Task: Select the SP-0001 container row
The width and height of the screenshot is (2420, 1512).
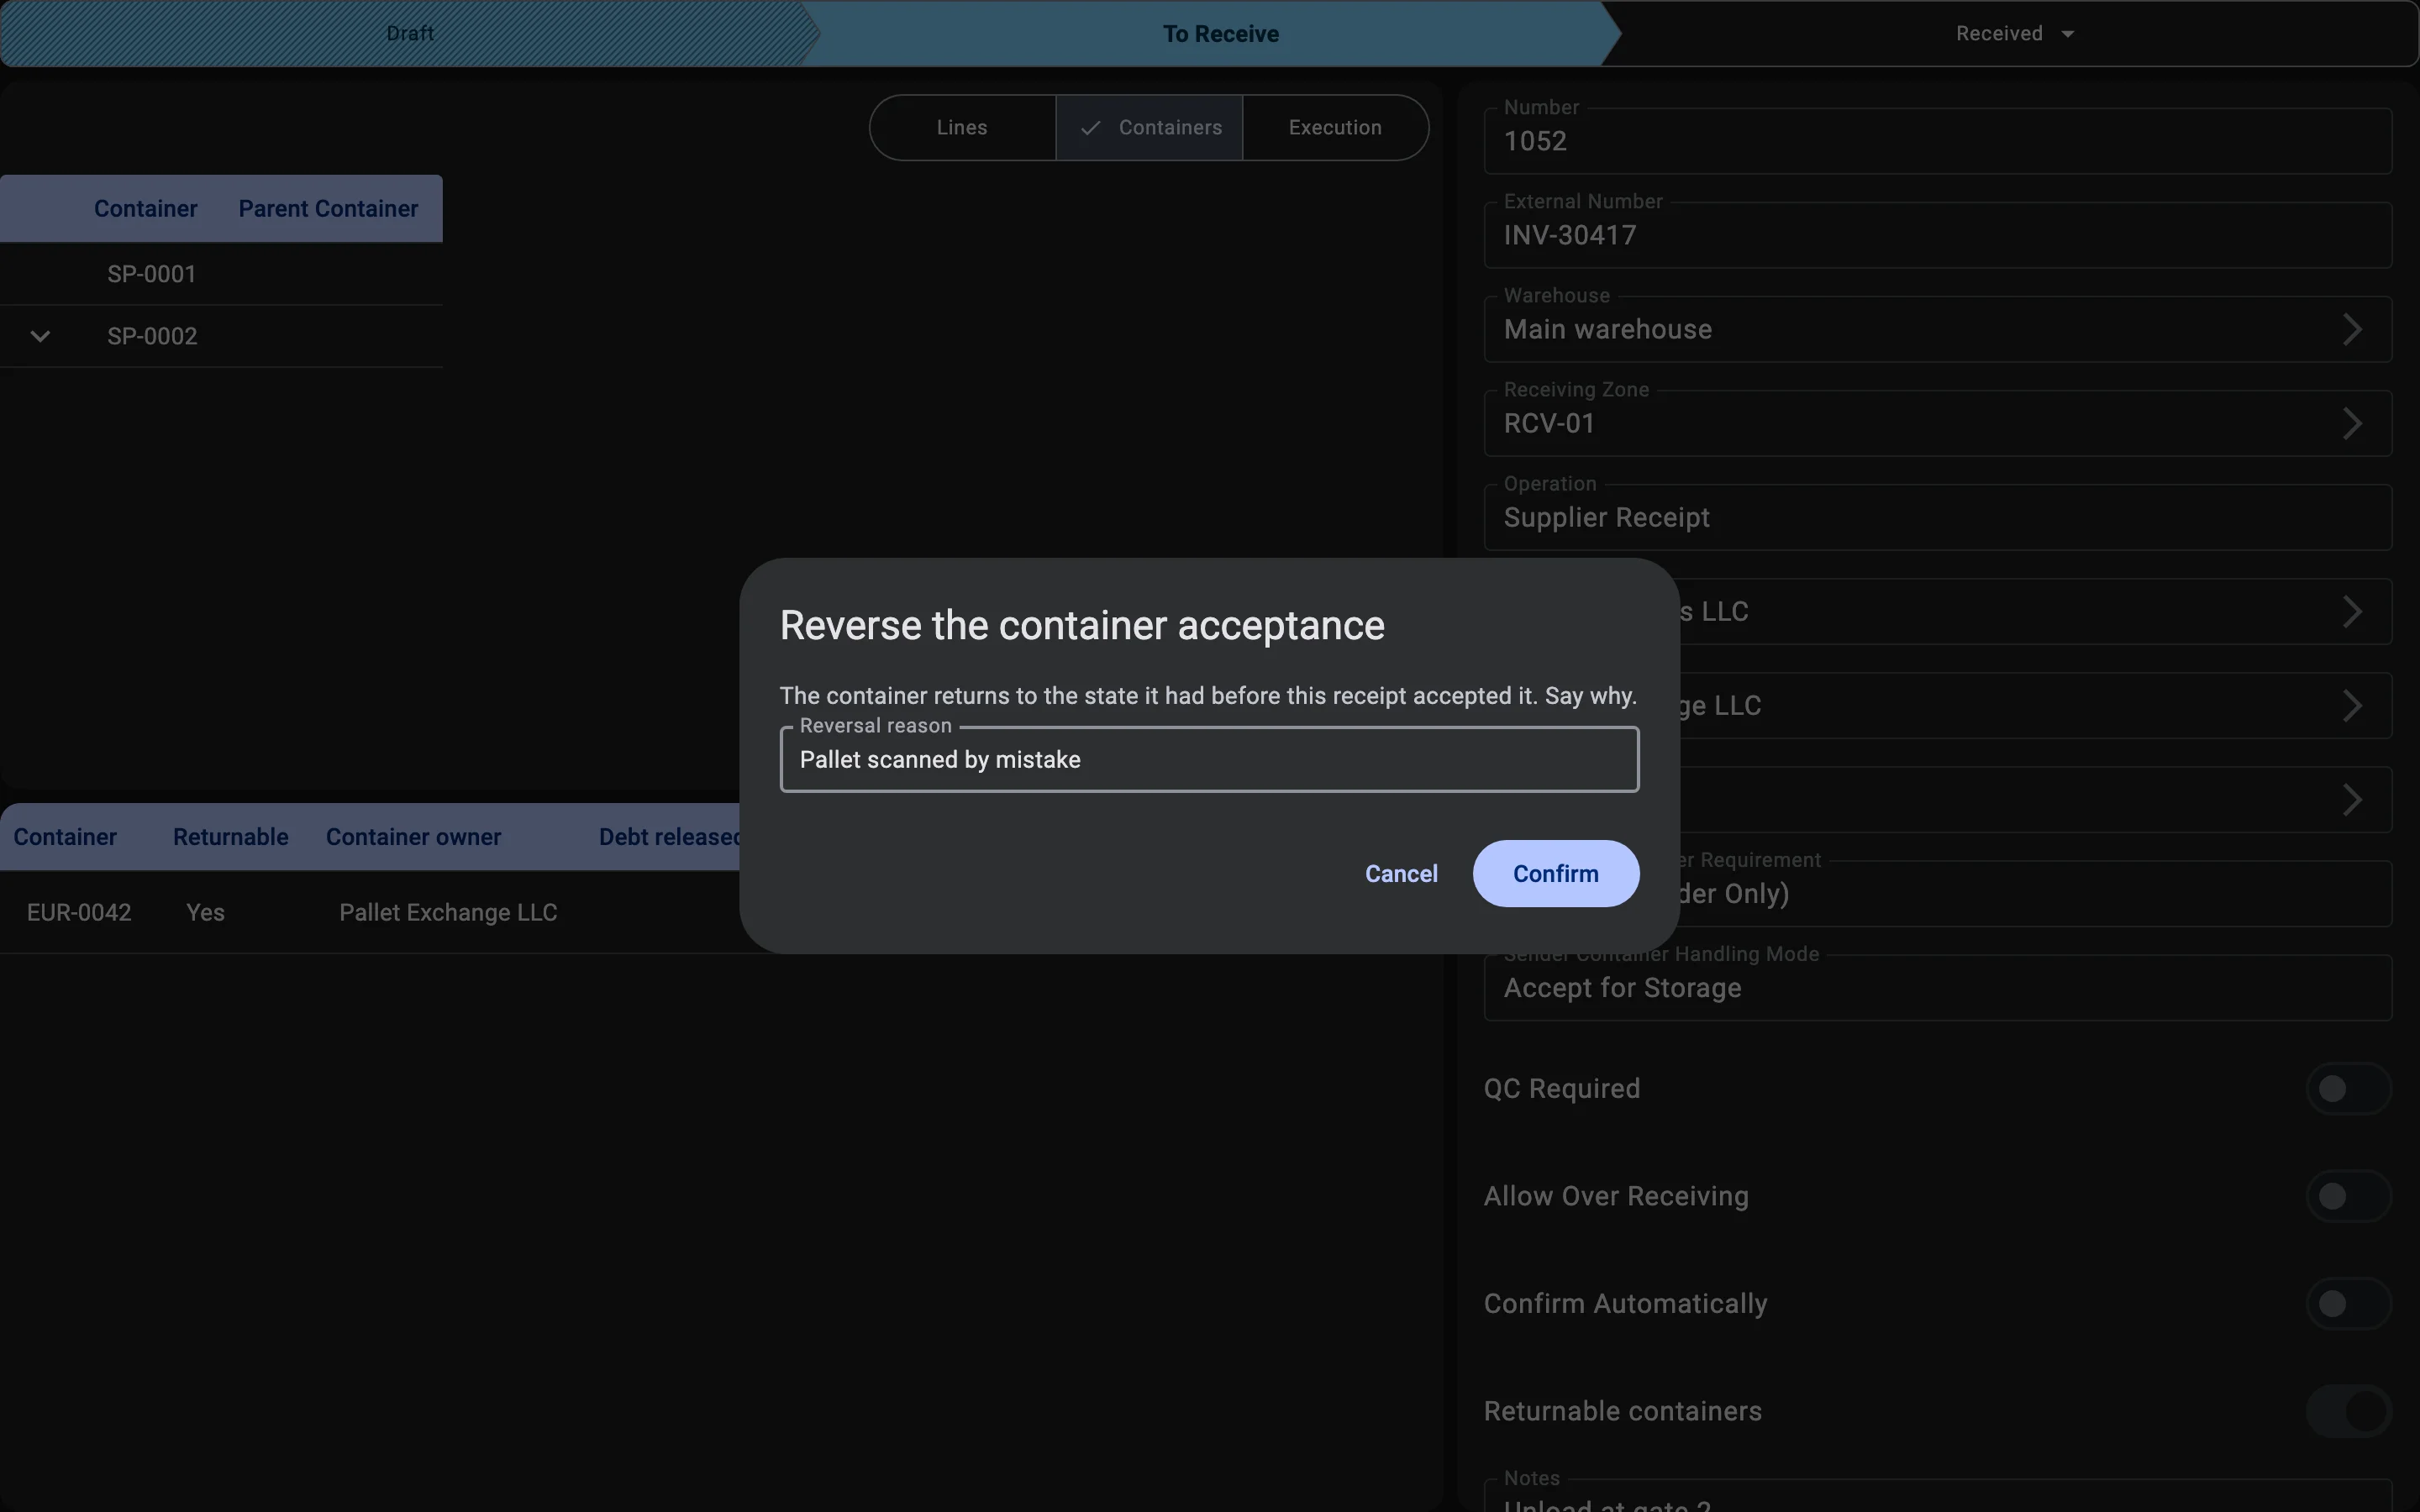Action: 221,274
